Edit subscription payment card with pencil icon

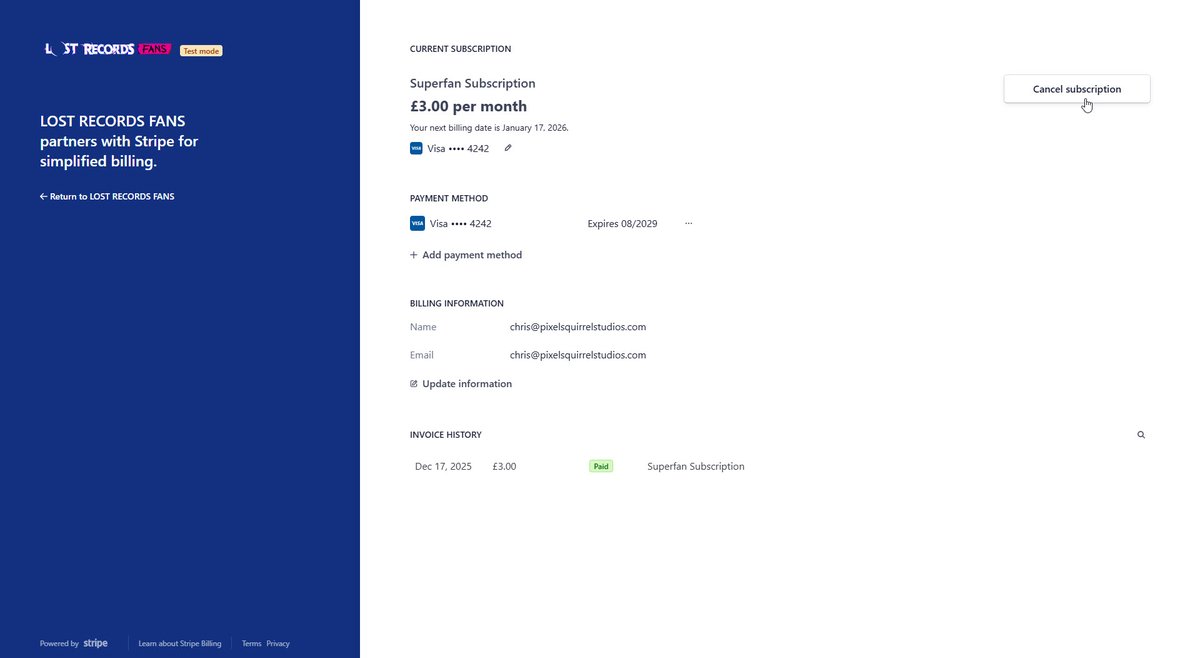508,148
